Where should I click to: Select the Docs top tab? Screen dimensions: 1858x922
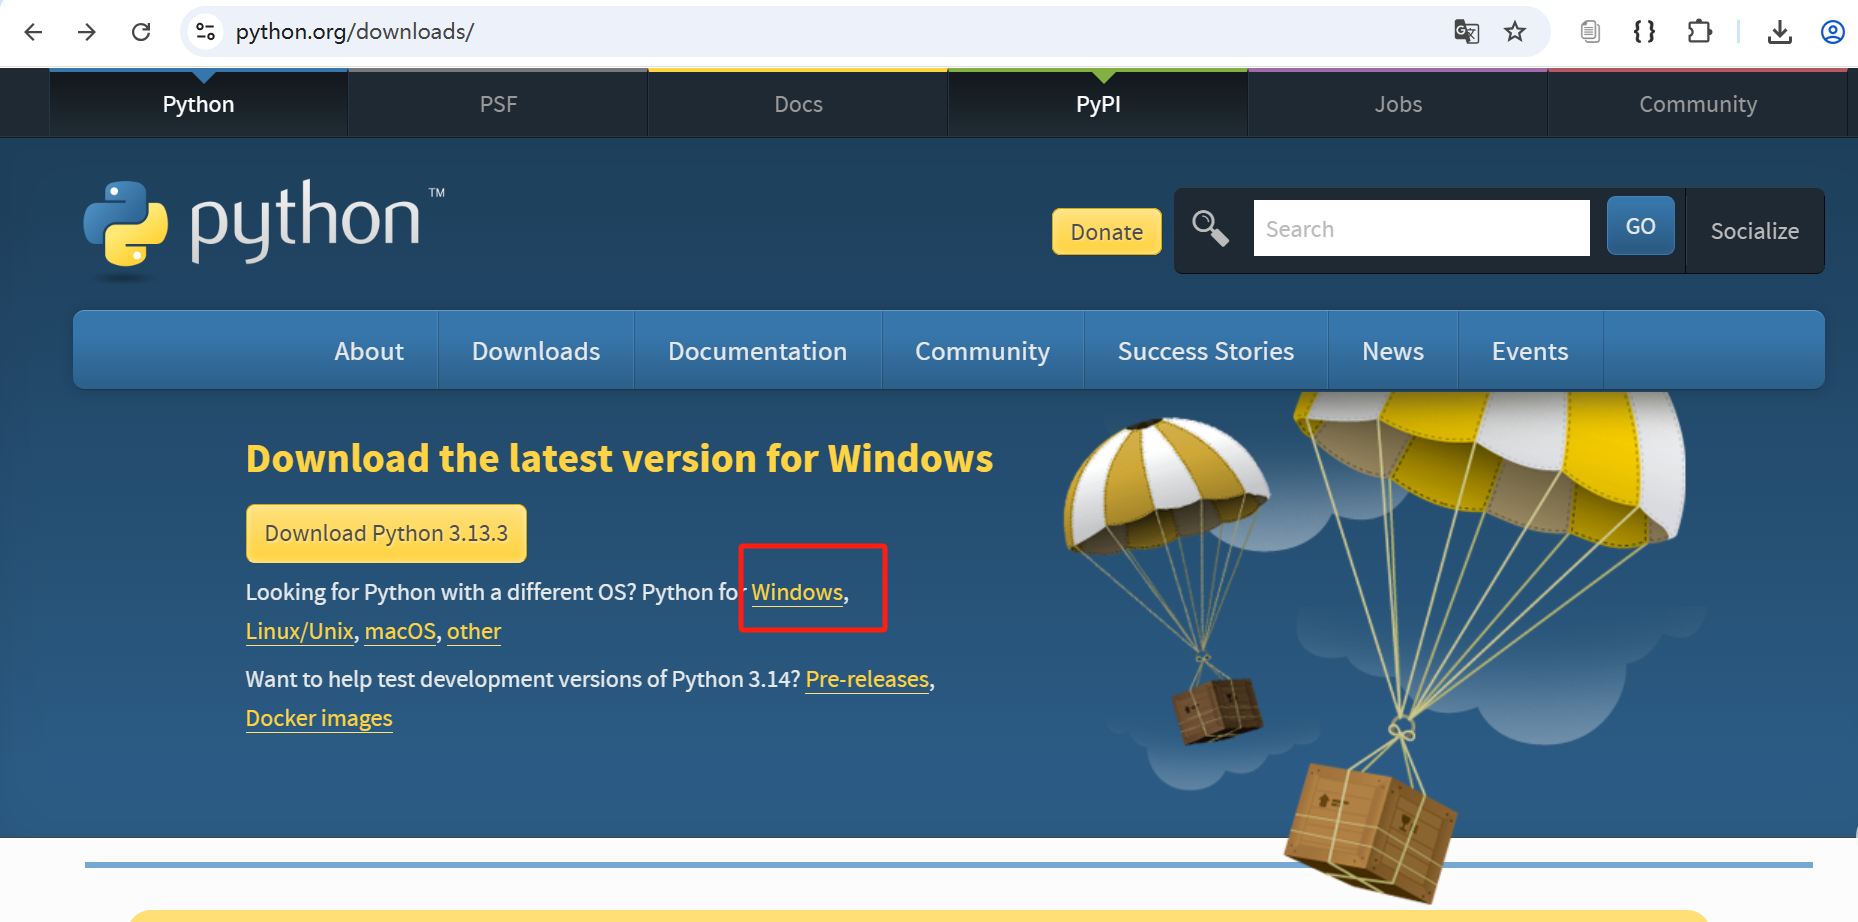click(798, 104)
